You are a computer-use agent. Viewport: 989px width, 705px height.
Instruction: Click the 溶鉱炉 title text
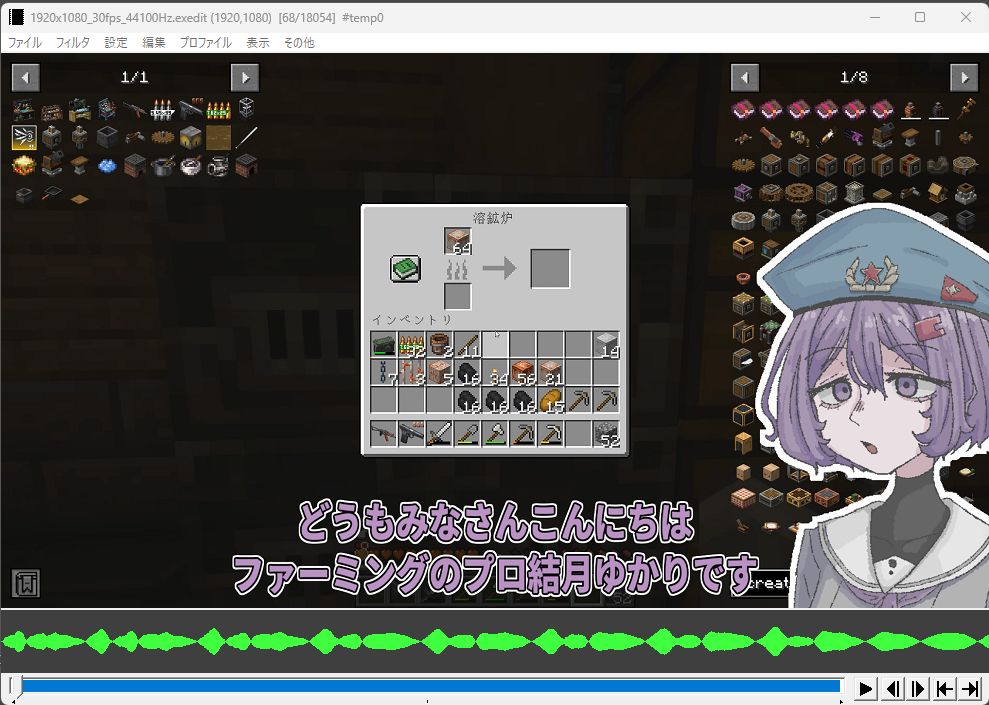[x=493, y=218]
